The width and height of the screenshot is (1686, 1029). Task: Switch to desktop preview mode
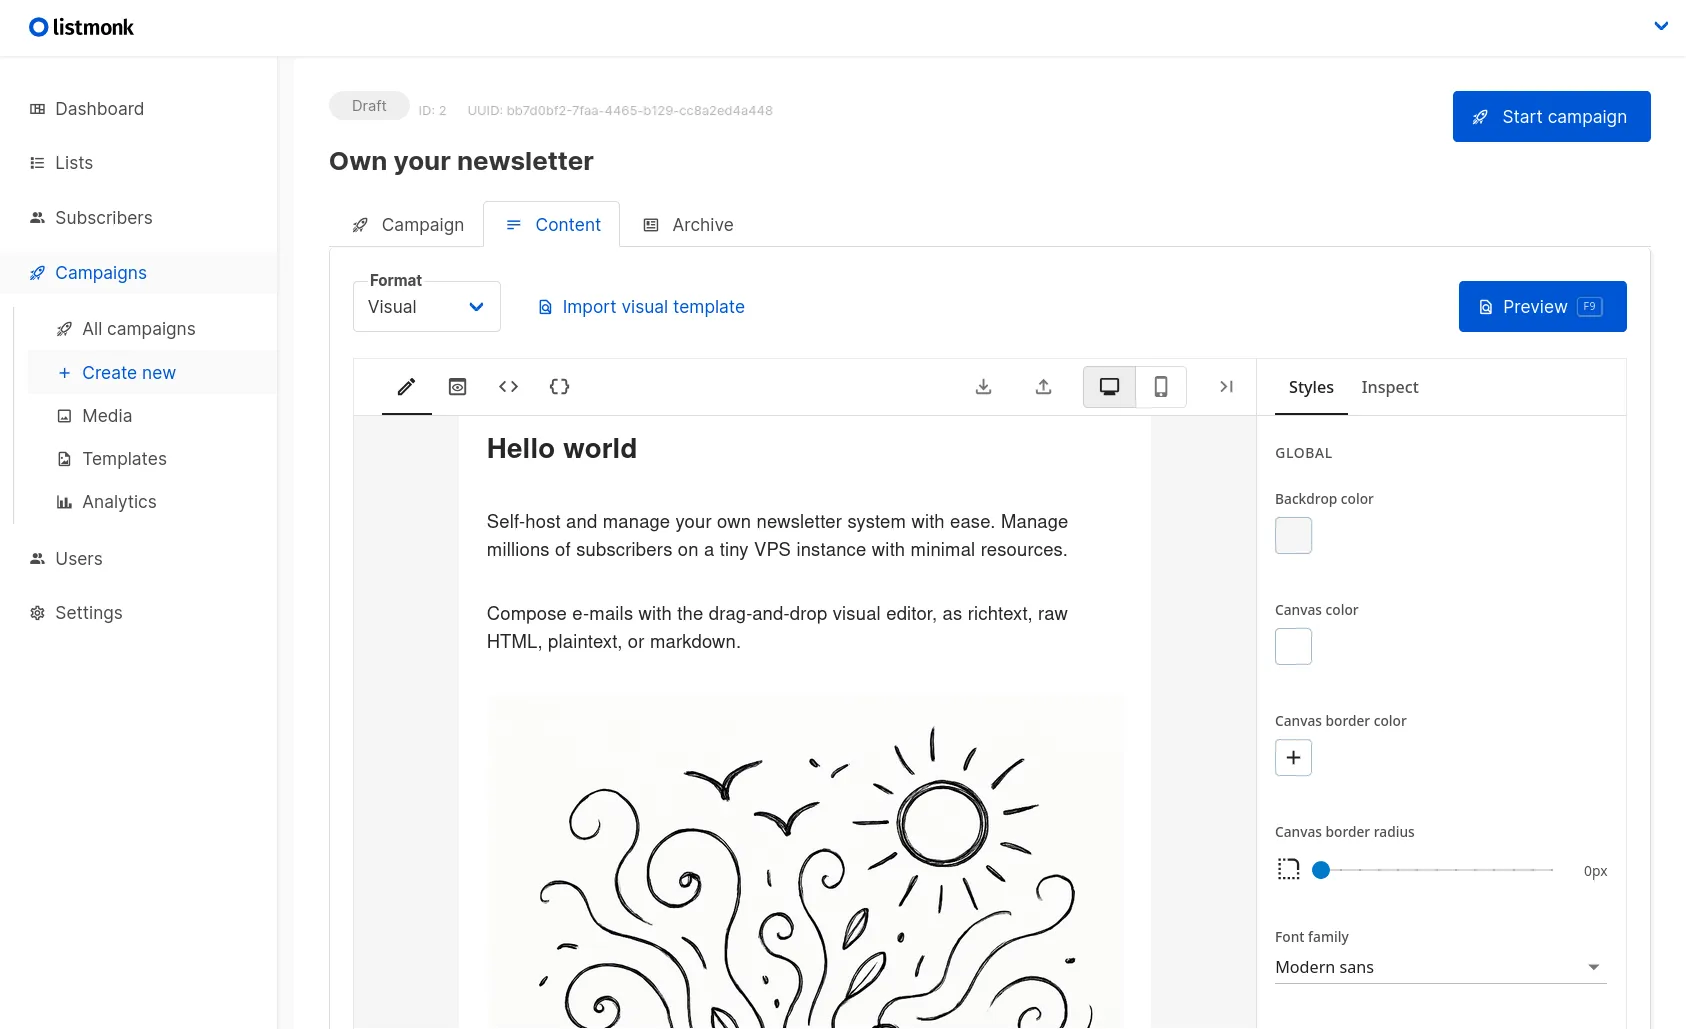click(x=1108, y=386)
